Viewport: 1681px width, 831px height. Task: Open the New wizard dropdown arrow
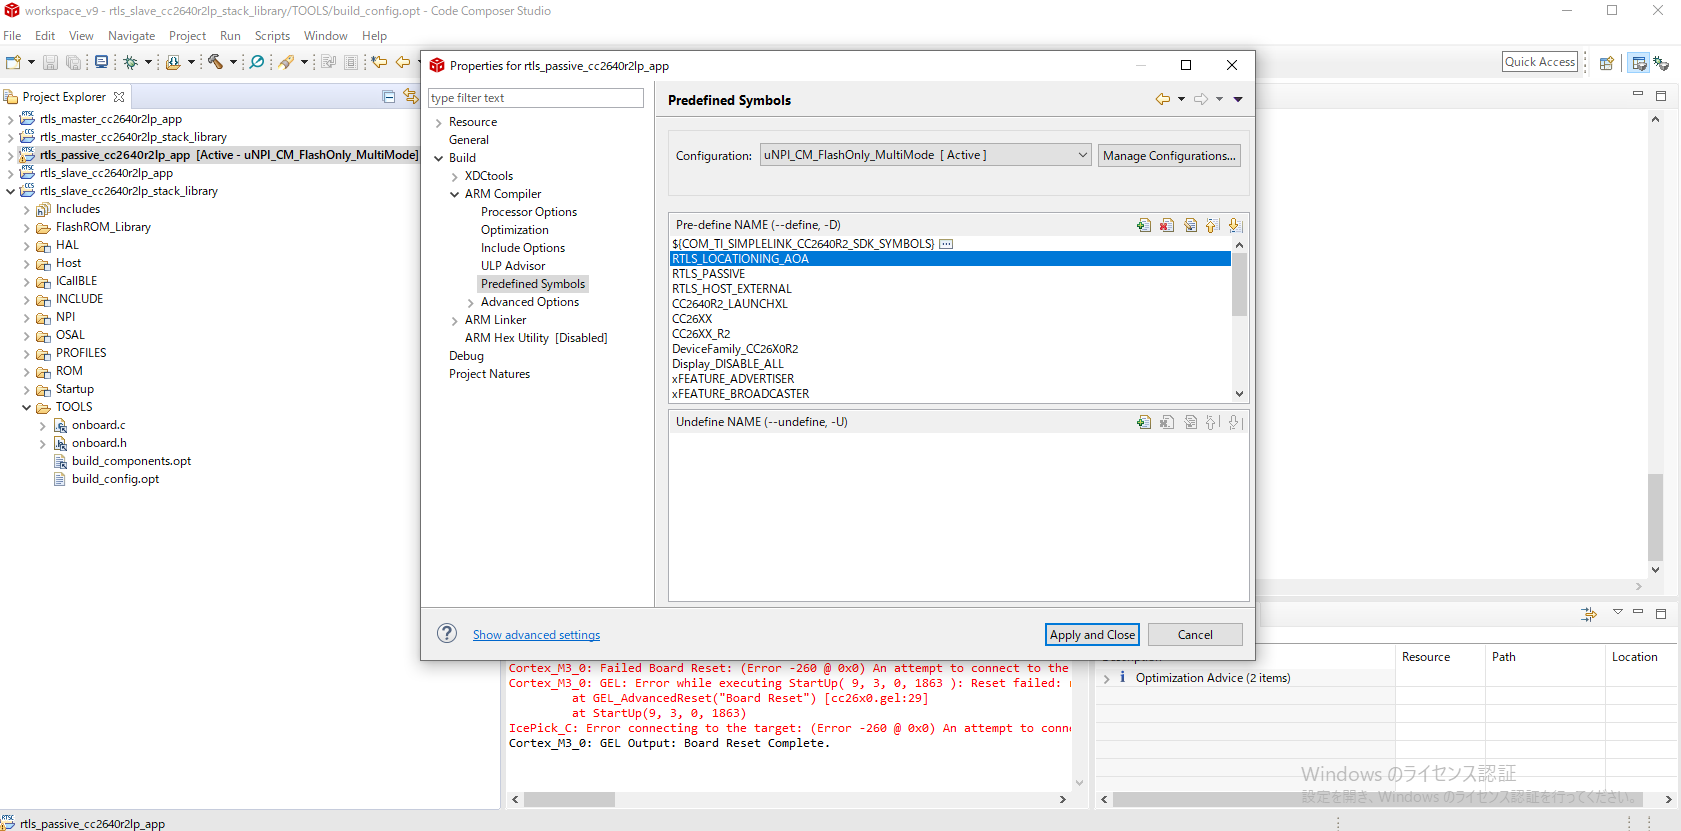pos(31,62)
